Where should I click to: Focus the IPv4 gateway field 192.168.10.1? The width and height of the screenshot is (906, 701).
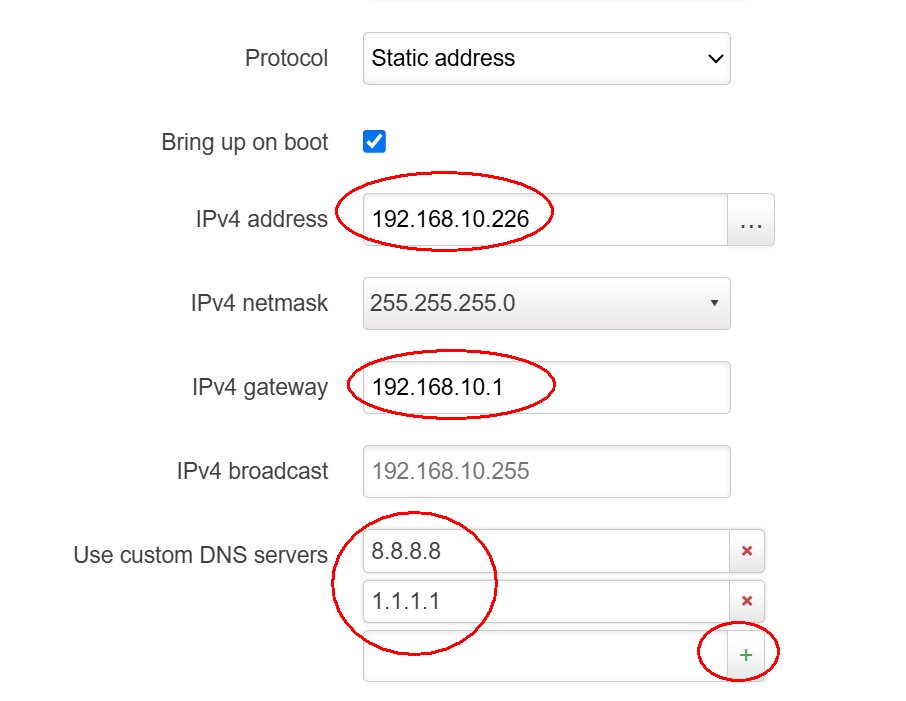(547, 387)
